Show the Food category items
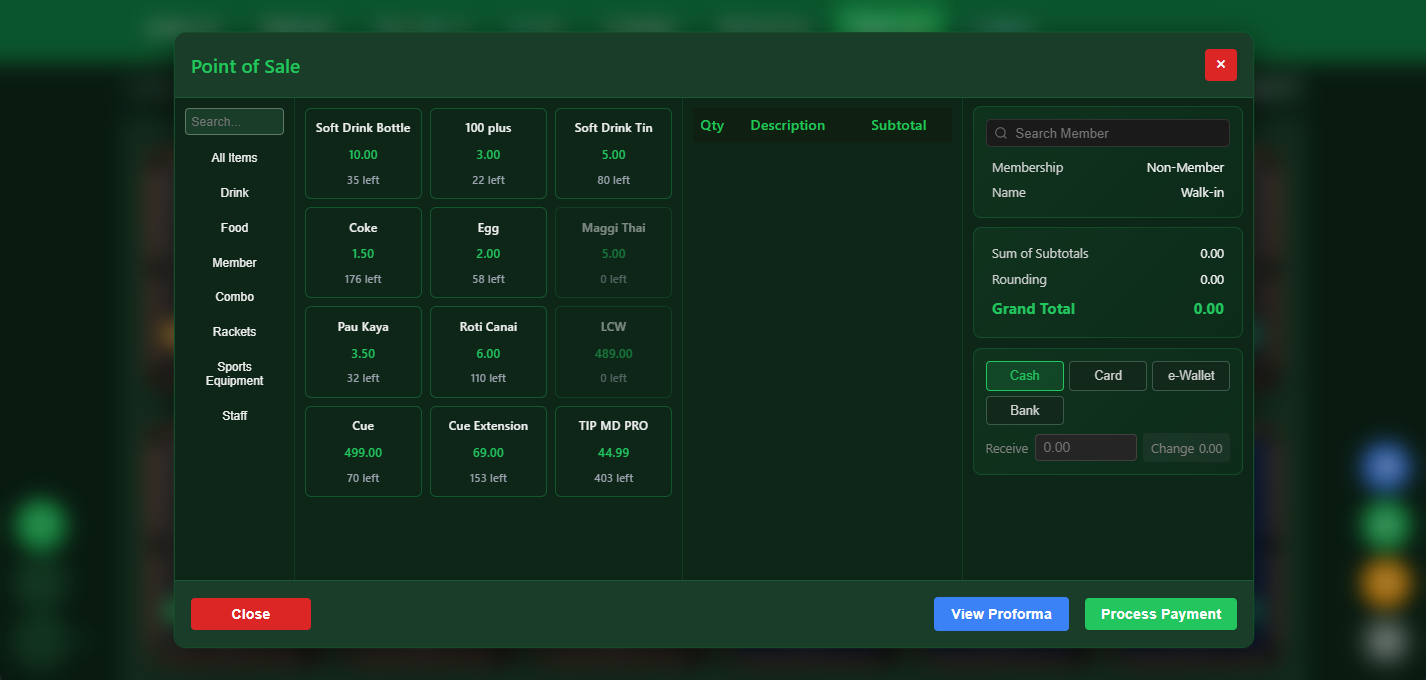The image size is (1426, 680). click(x=234, y=228)
